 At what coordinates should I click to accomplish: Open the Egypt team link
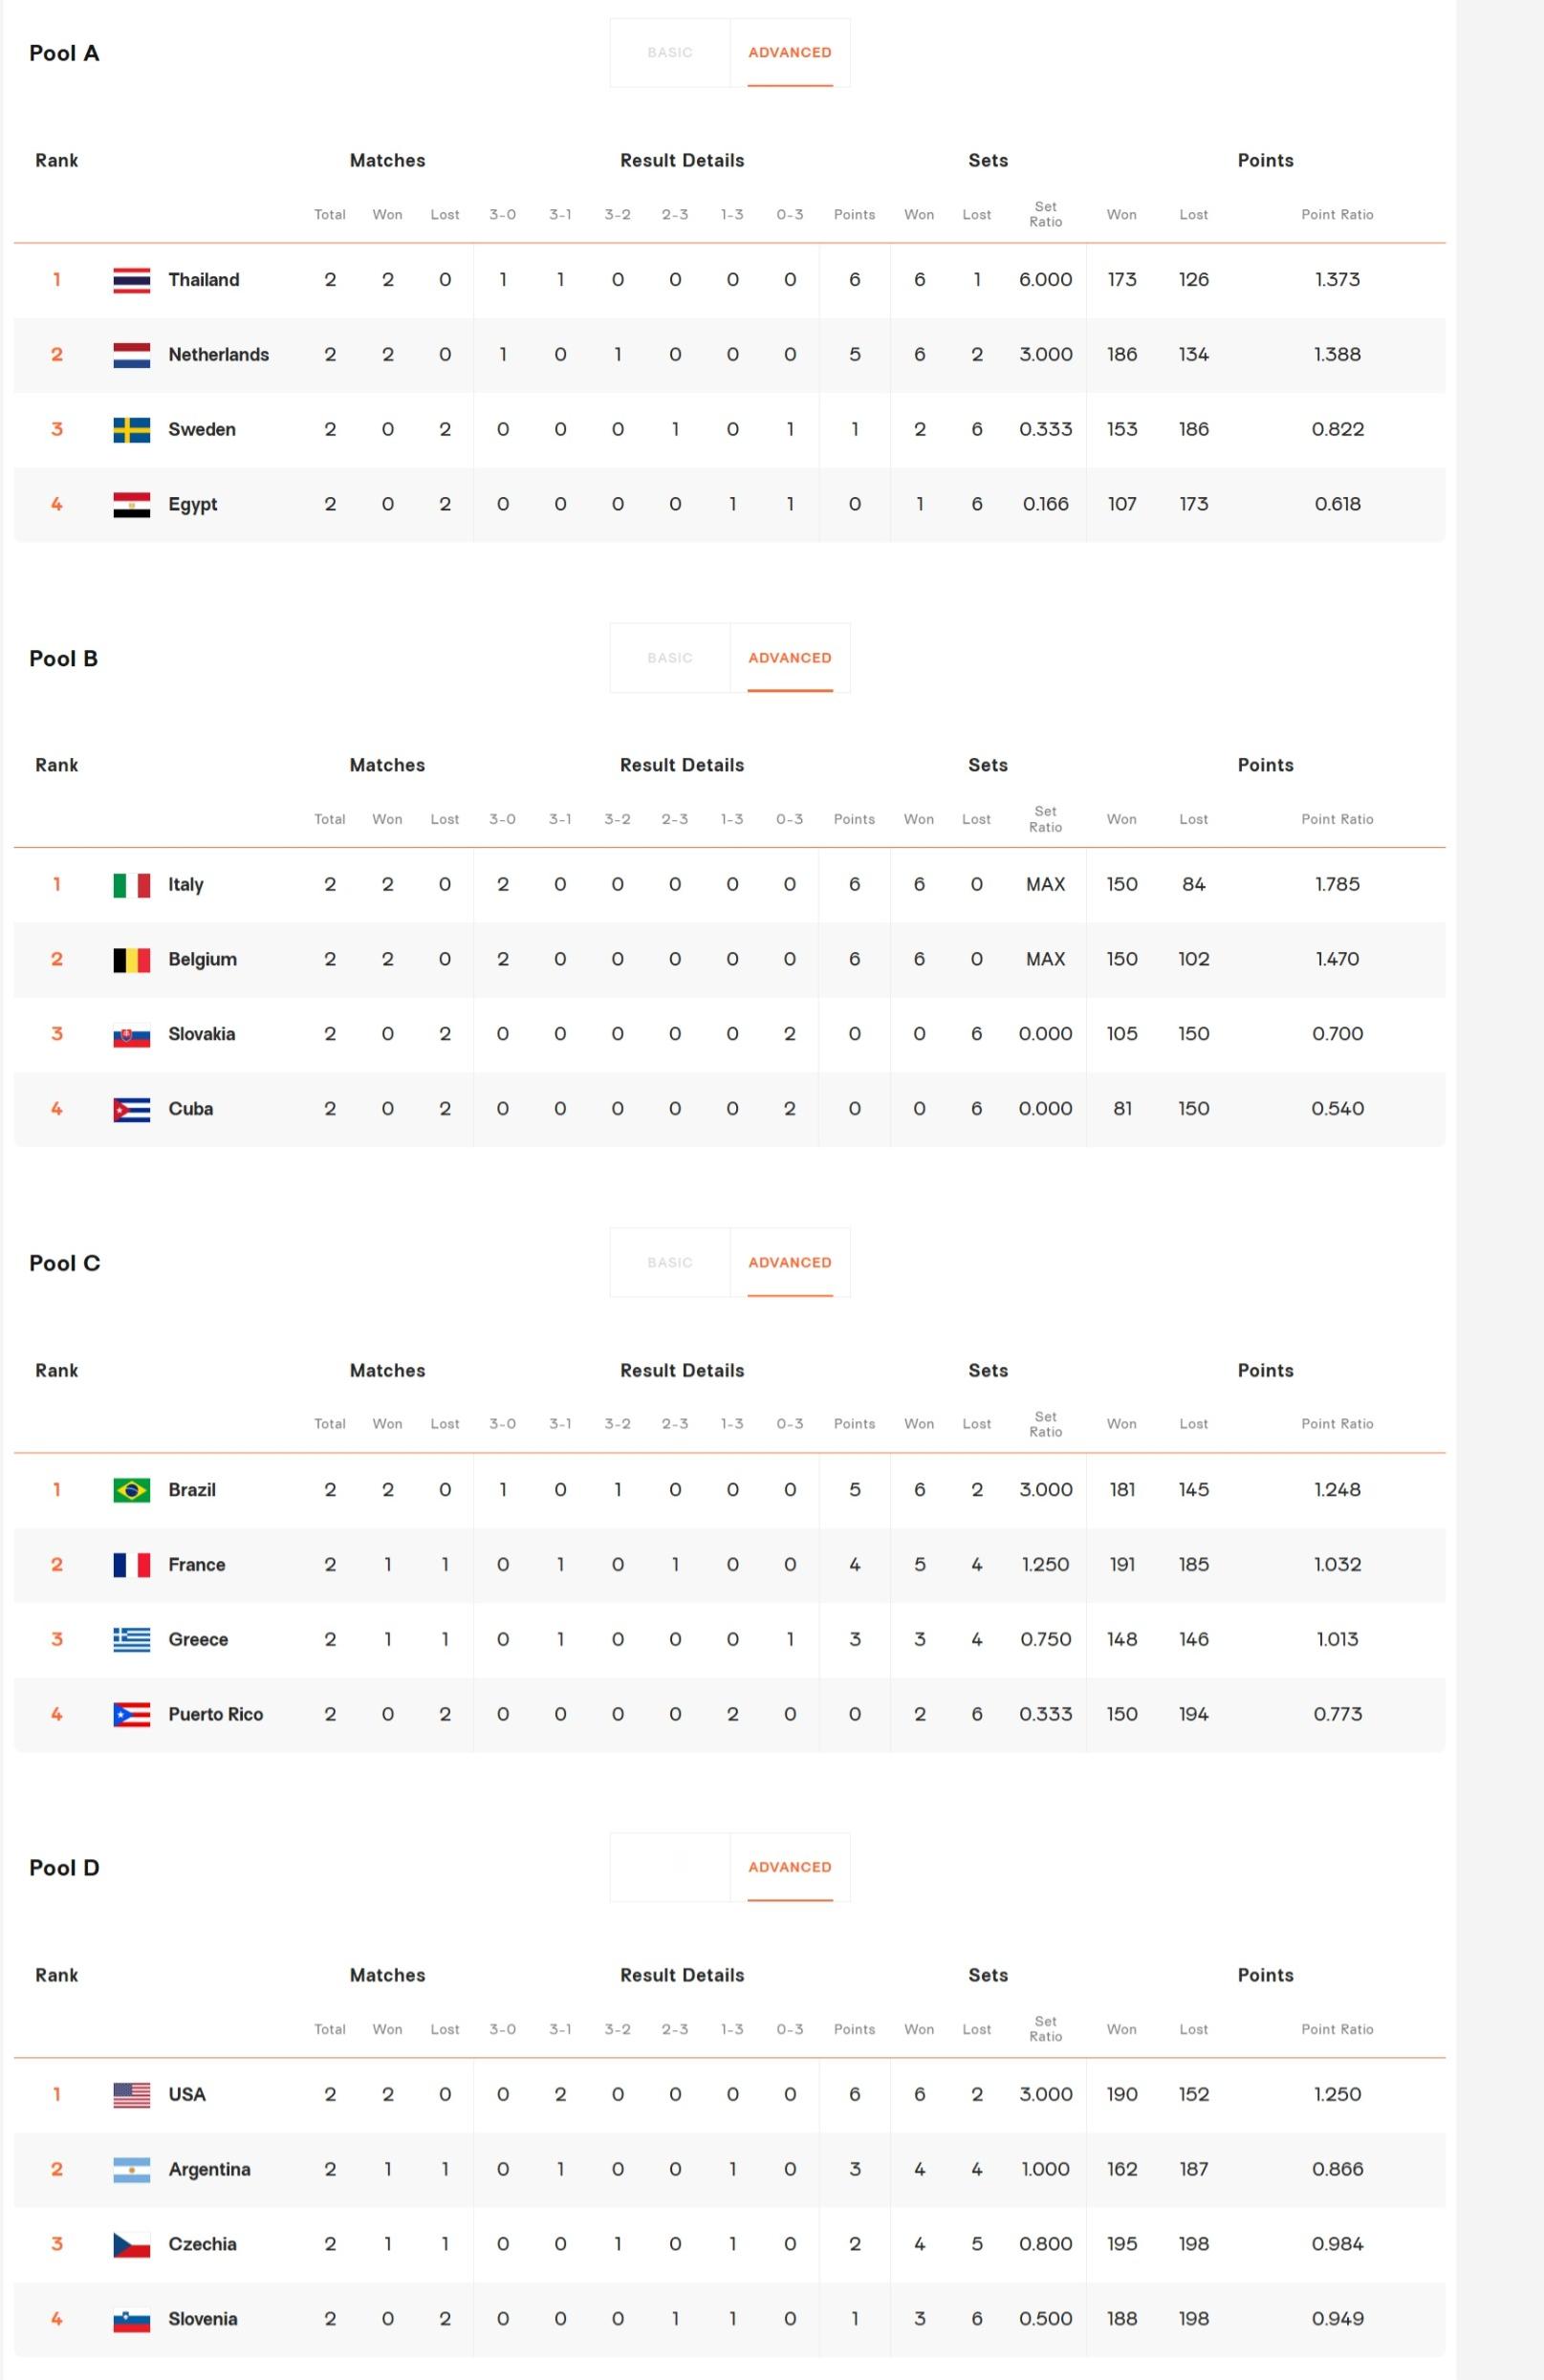[193, 504]
